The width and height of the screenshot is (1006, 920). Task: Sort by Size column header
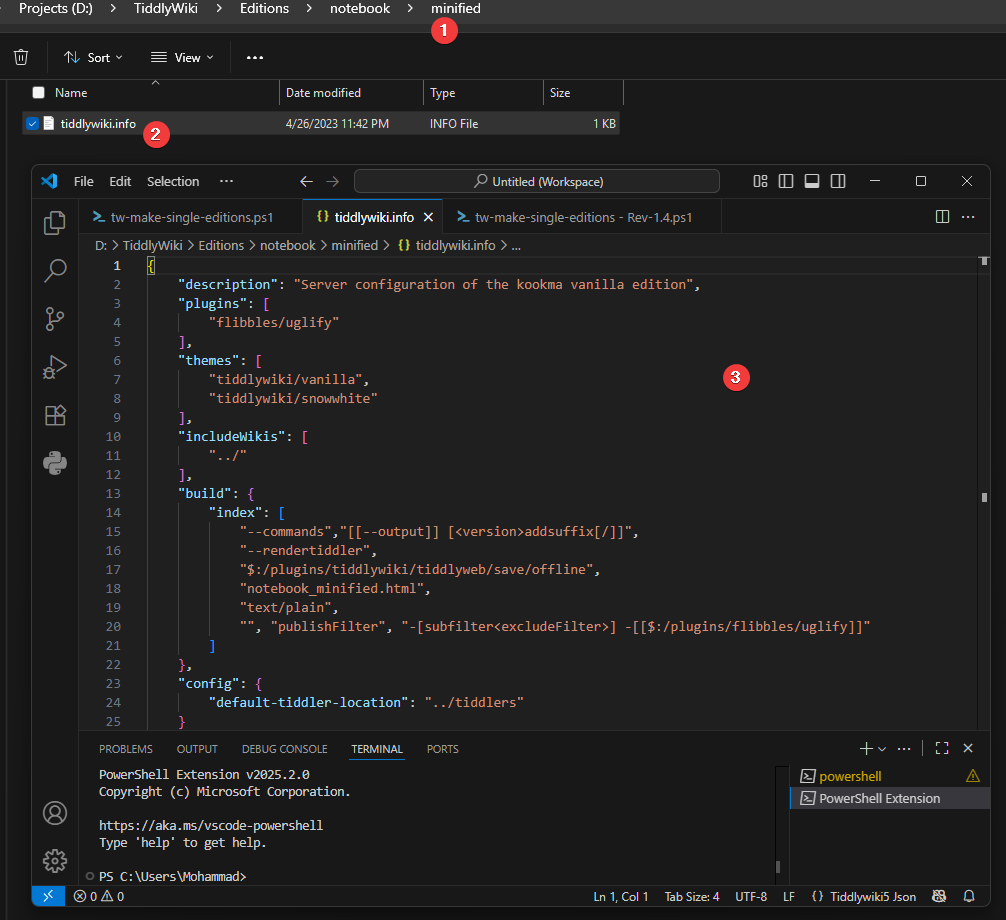coord(583,92)
